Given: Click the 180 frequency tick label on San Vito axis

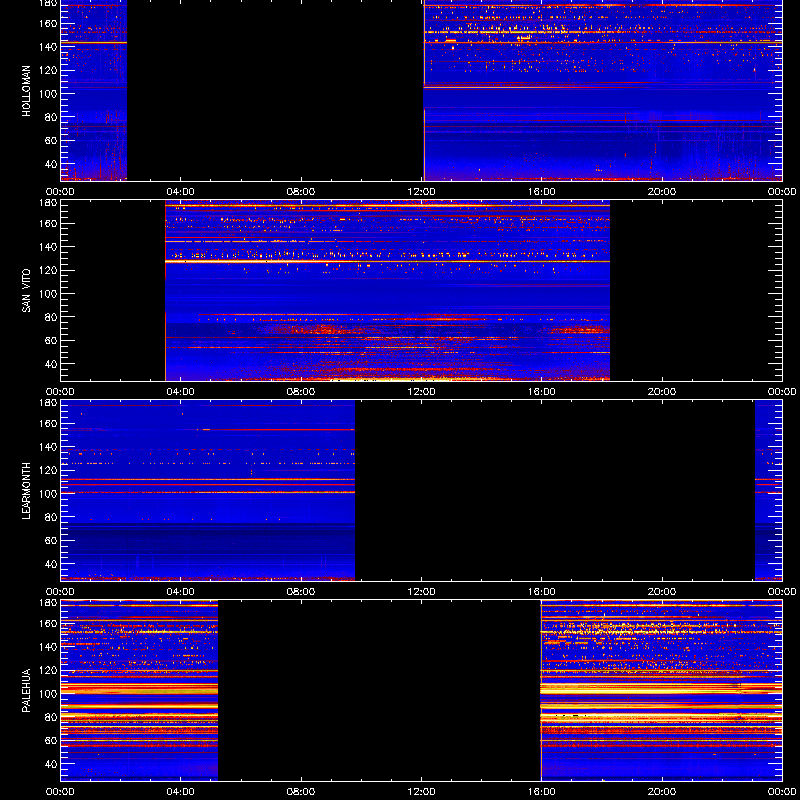Looking at the screenshot, I should coord(49,203).
